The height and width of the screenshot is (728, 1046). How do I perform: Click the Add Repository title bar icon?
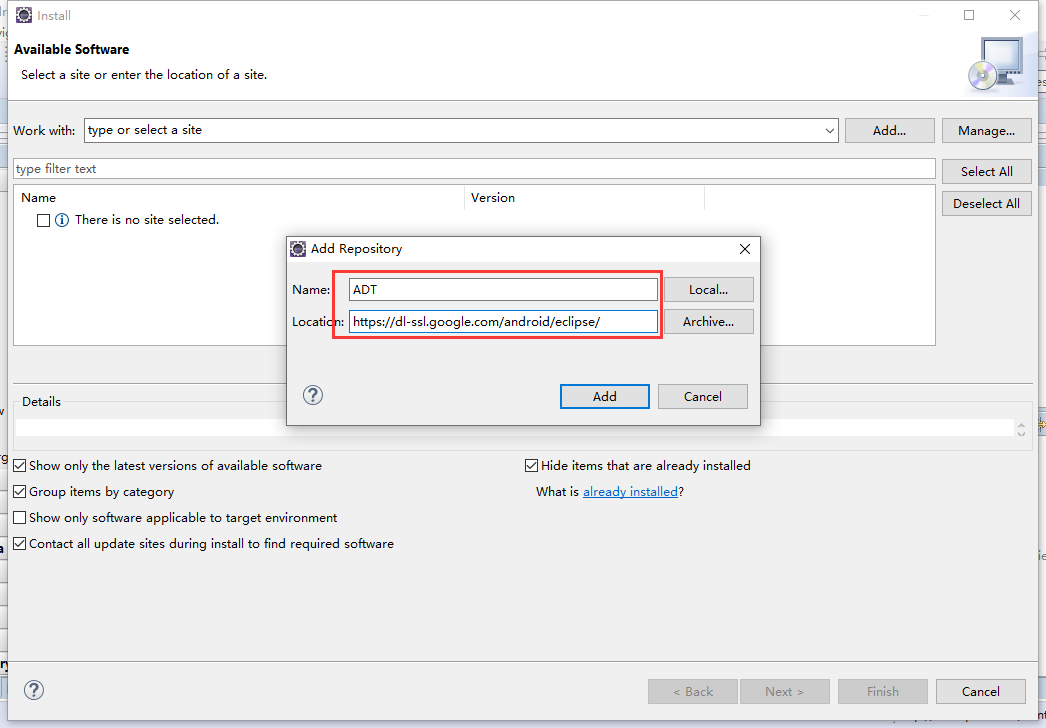[298, 248]
